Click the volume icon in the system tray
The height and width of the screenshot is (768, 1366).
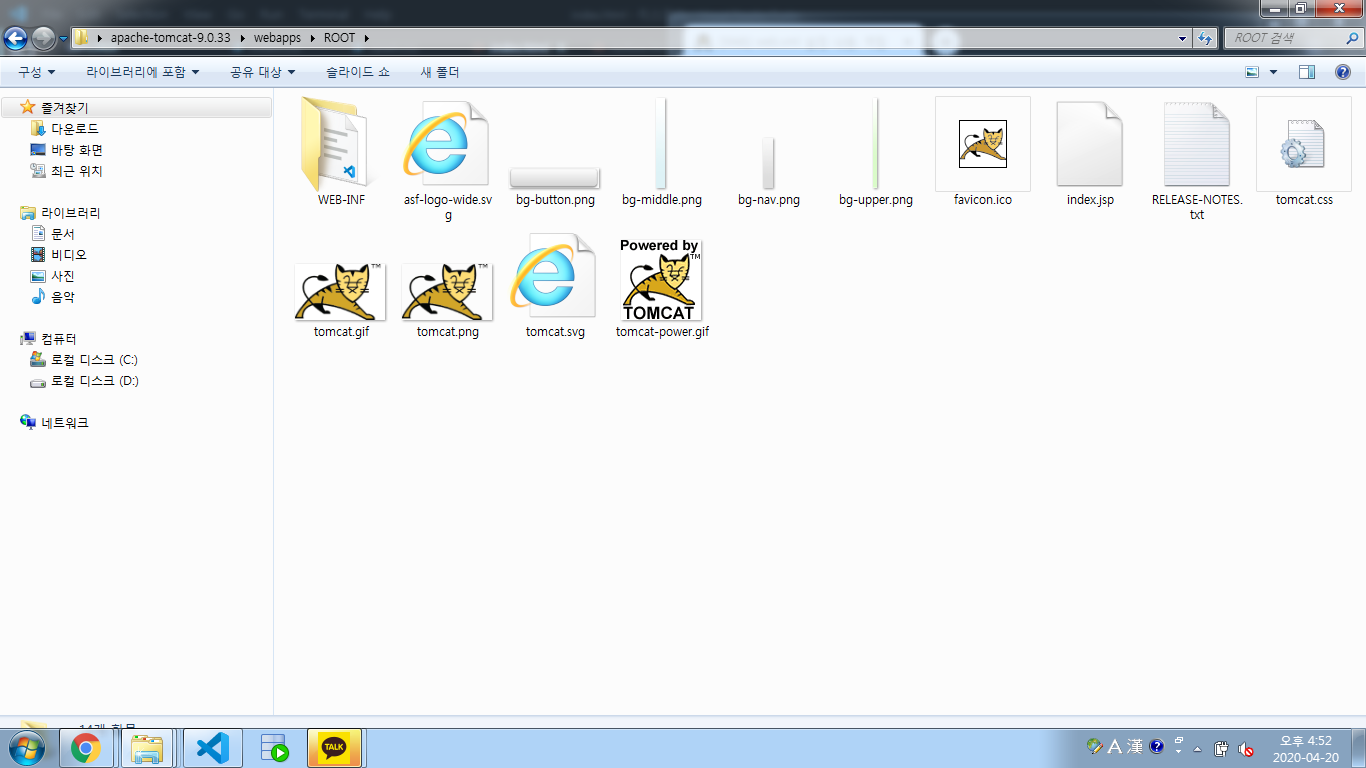click(1246, 748)
